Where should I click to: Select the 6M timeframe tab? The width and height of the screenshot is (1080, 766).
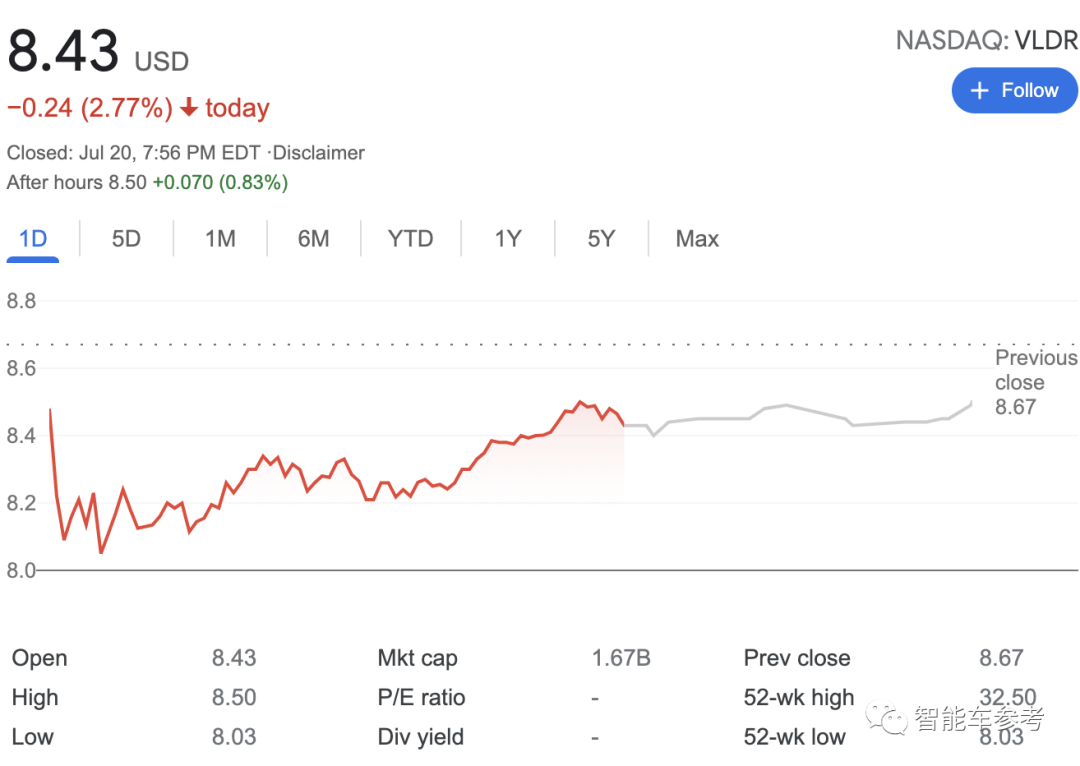tap(313, 238)
